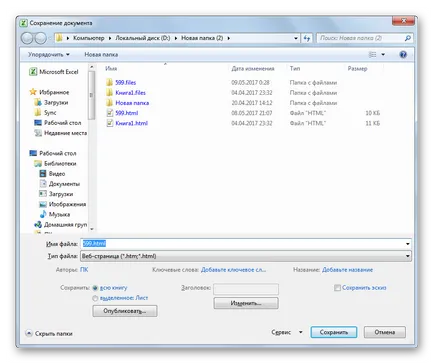Screen dimensions: 434x364
Task: Expand the arrow after Компьютер in breadcrumb
Action: coord(110,38)
